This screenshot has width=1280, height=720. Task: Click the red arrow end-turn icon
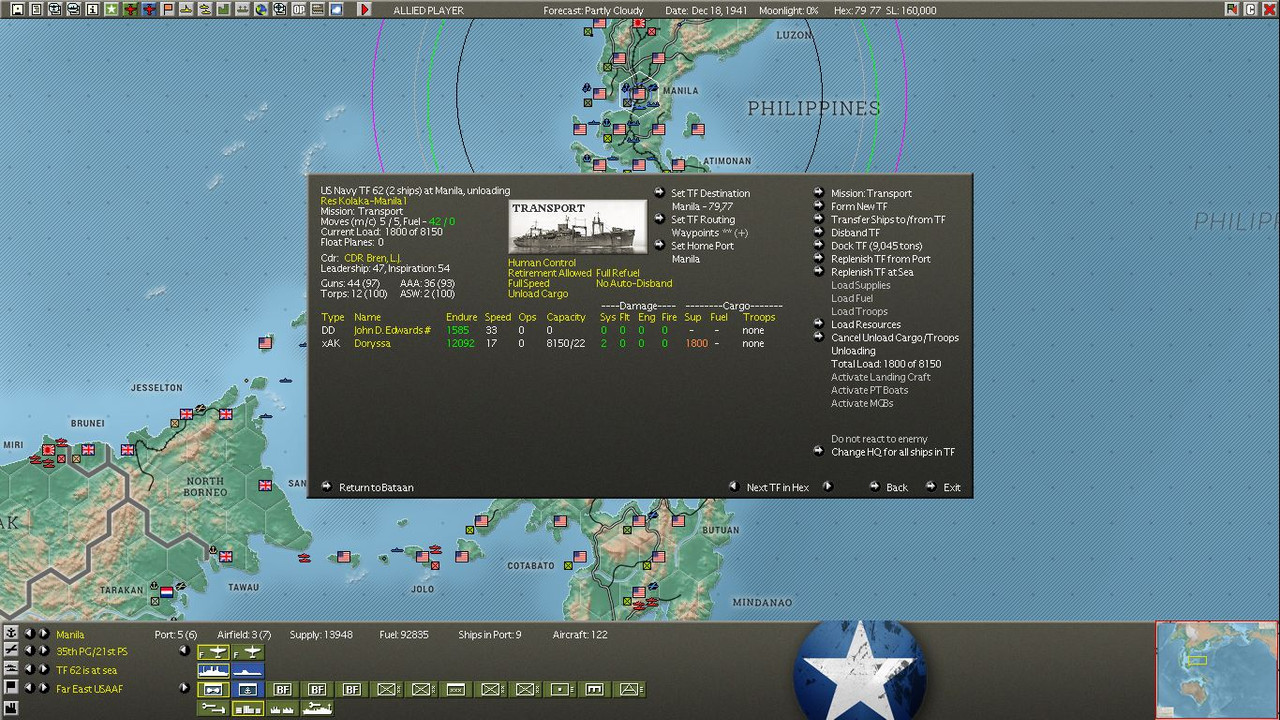coord(364,9)
